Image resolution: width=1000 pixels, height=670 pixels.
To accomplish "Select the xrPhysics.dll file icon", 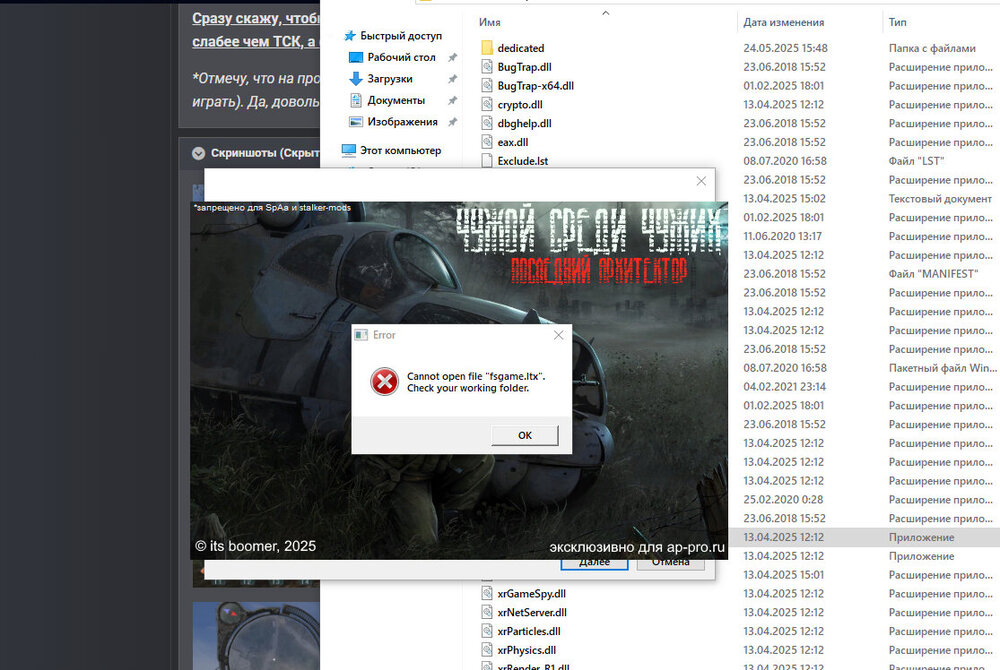I will point(487,650).
